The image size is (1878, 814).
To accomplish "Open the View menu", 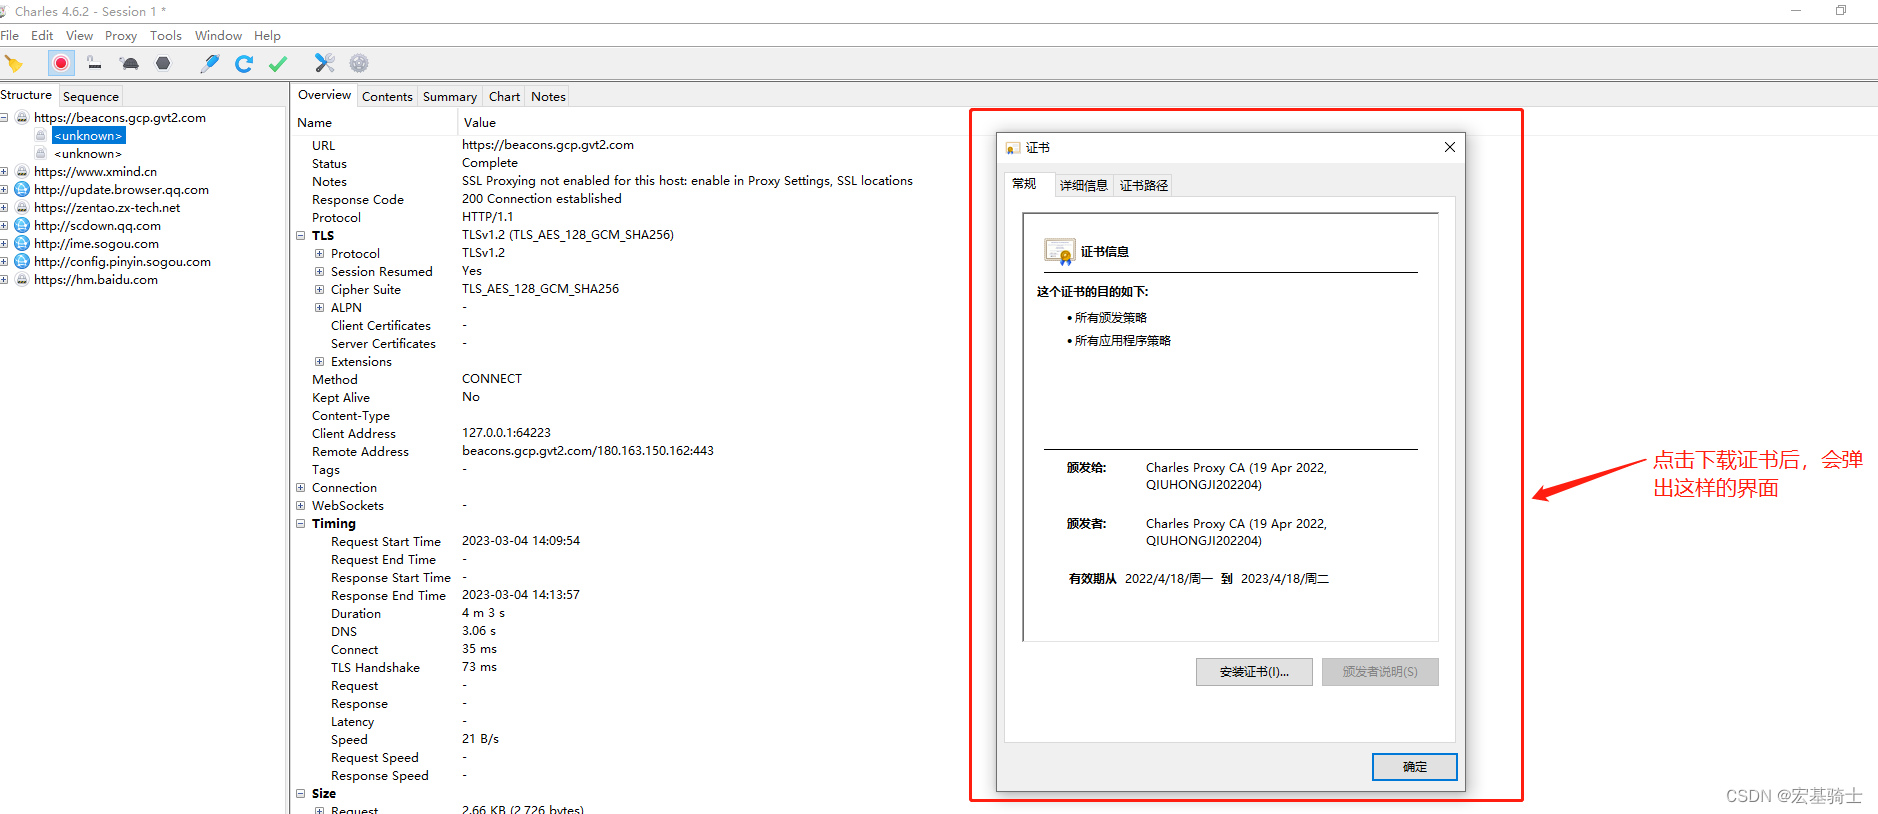I will (79, 36).
